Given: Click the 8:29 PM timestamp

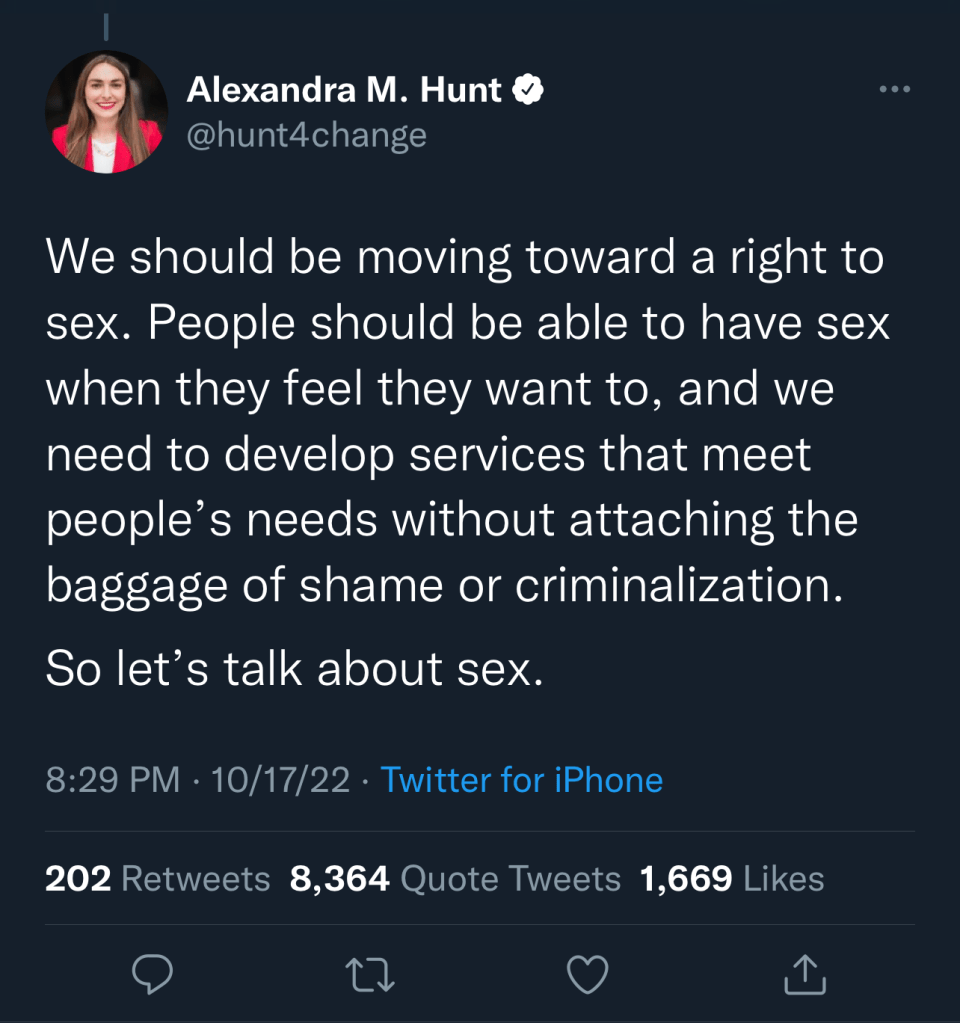Looking at the screenshot, I should (112, 780).
